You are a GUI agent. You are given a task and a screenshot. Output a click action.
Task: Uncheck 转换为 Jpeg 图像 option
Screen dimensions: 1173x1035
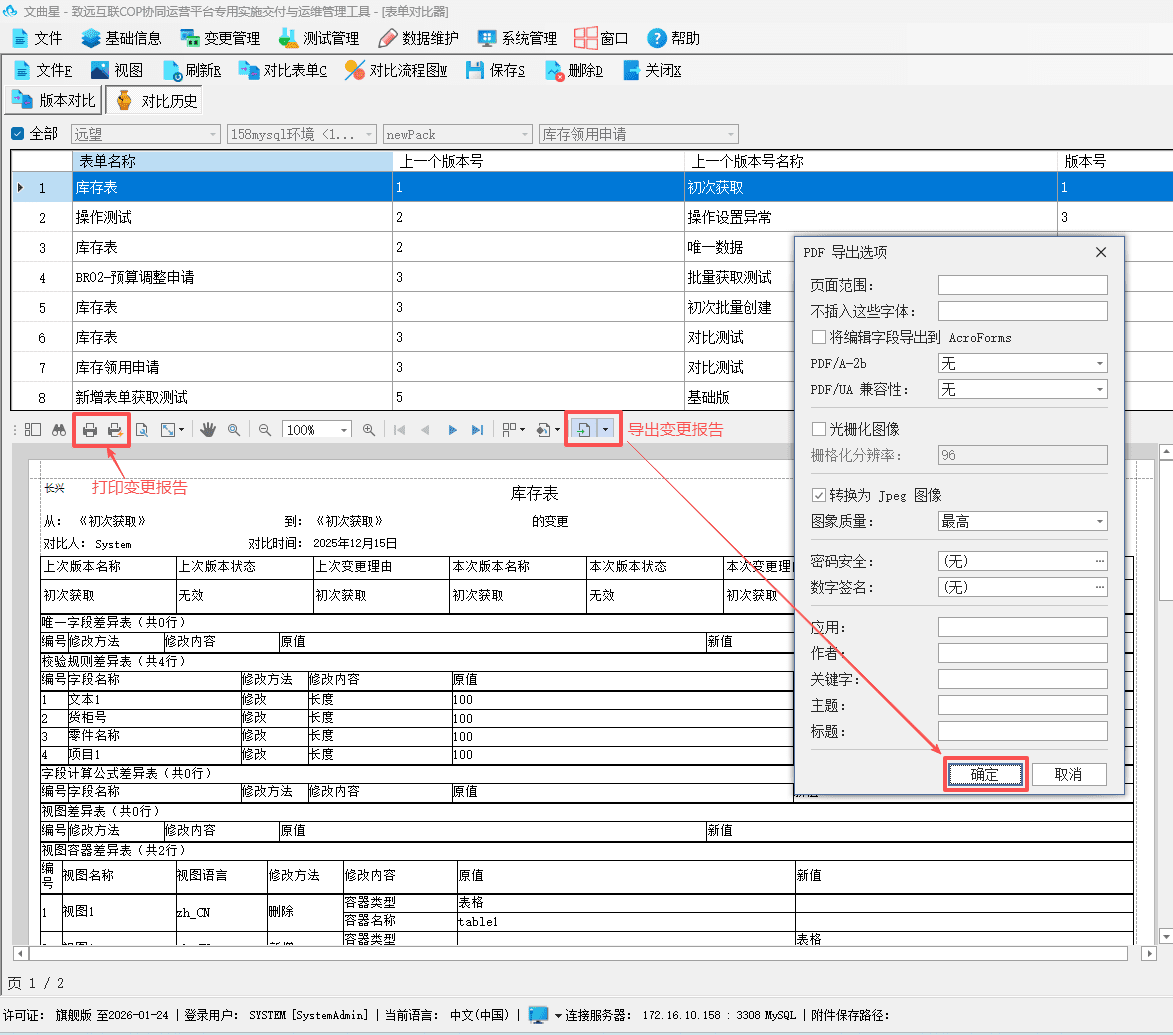coord(819,495)
